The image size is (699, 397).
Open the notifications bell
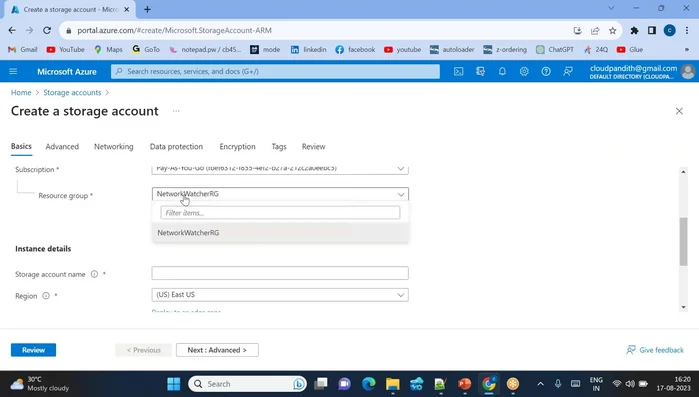click(502, 71)
